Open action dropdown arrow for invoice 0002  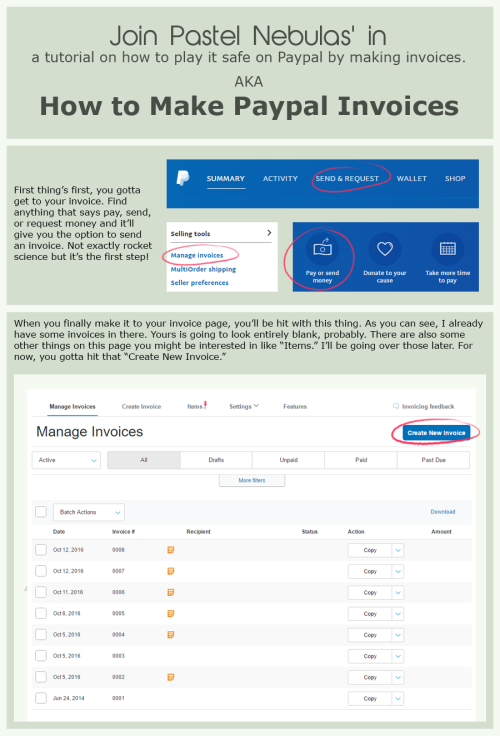398,677
